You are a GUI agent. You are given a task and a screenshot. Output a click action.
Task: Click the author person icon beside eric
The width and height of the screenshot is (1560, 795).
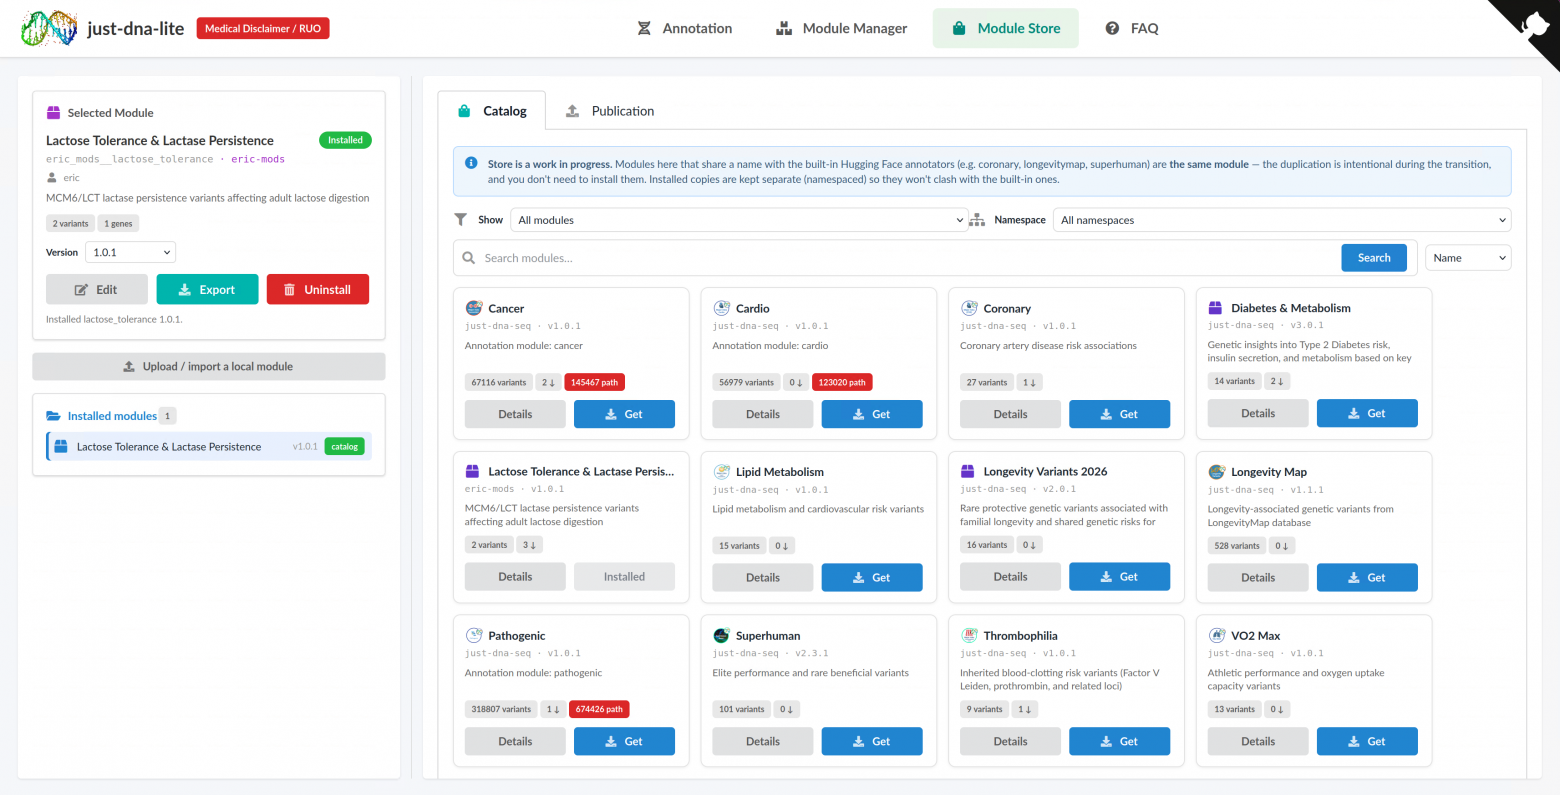pos(52,178)
